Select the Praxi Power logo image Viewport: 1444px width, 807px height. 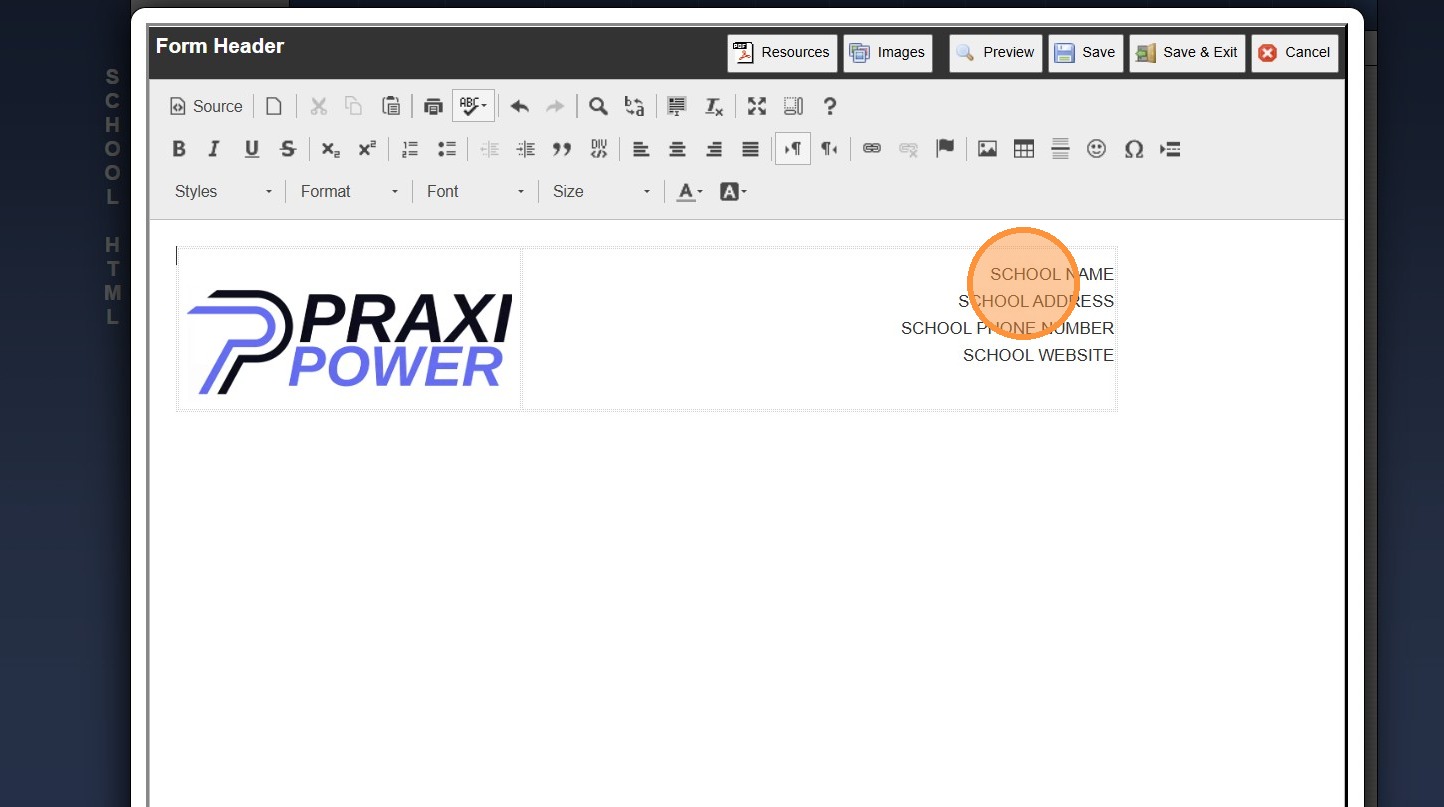click(350, 342)
